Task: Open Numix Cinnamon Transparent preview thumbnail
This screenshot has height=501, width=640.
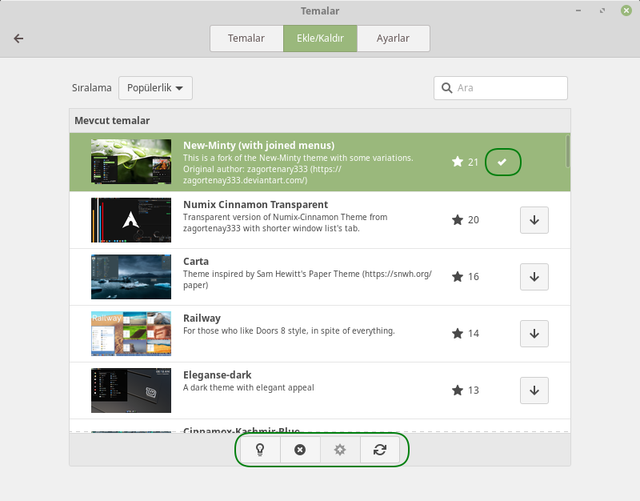Action: point(131,220)
